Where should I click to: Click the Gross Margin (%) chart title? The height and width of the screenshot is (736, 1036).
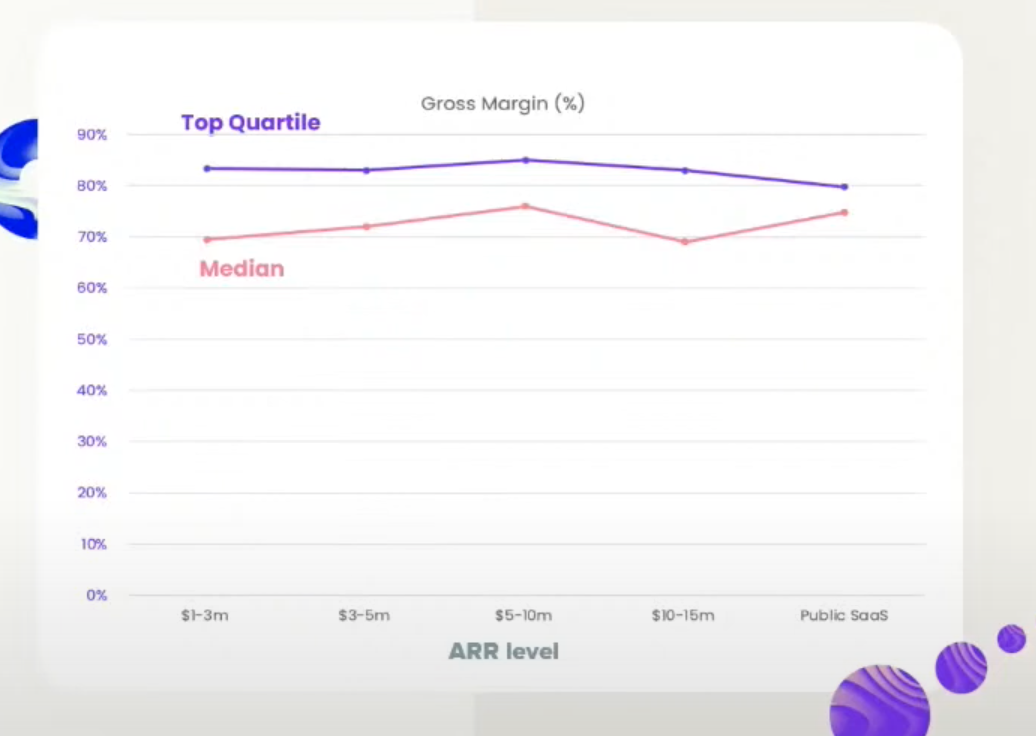click(x=503, y=104)
